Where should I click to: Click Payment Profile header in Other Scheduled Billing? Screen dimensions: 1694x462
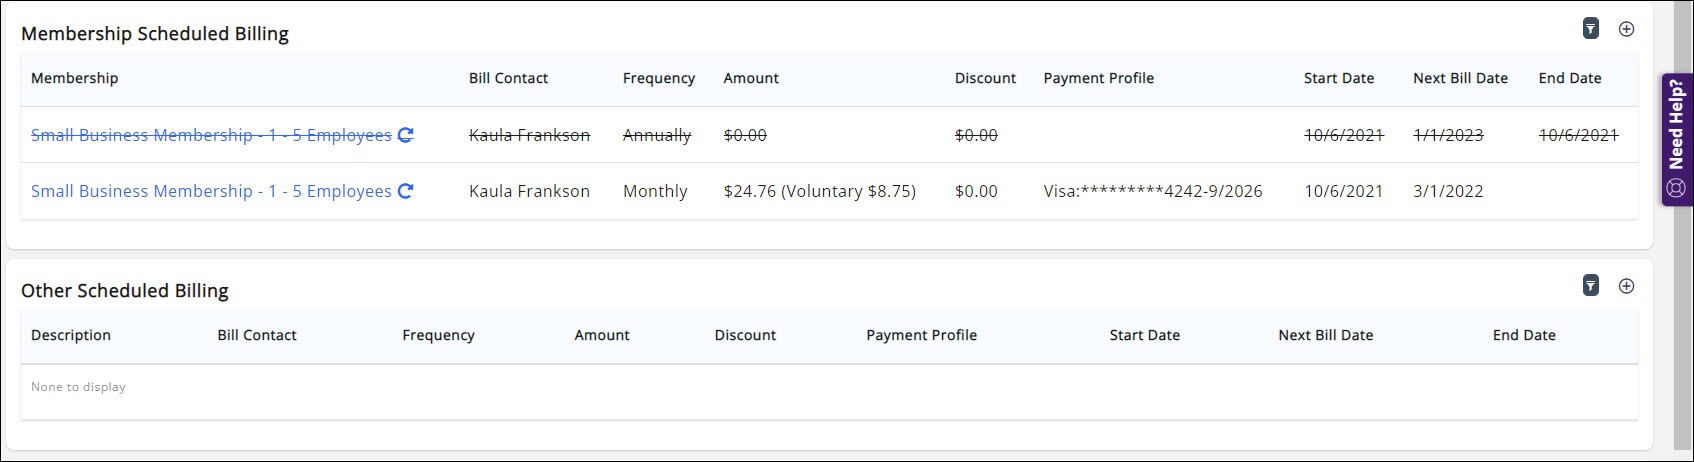click(921, 335)
